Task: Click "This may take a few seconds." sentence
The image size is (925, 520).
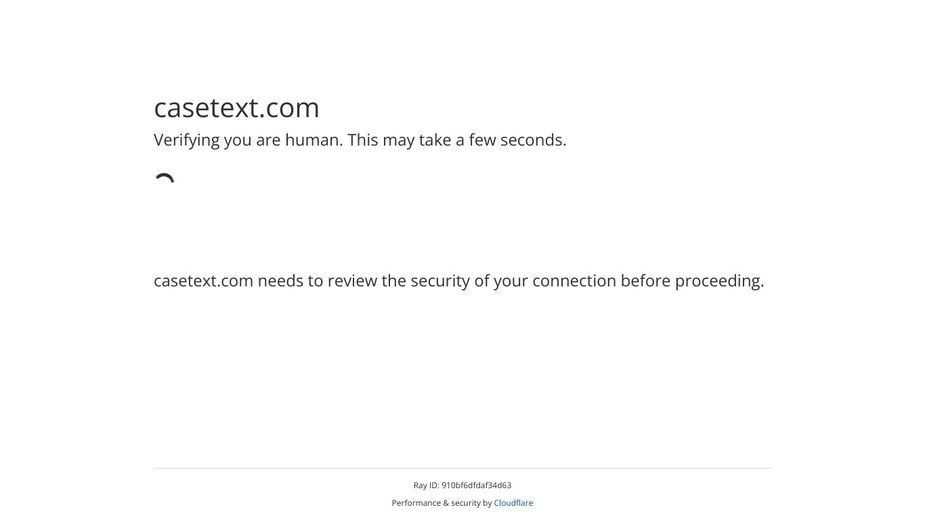Action: click(457, 140)
